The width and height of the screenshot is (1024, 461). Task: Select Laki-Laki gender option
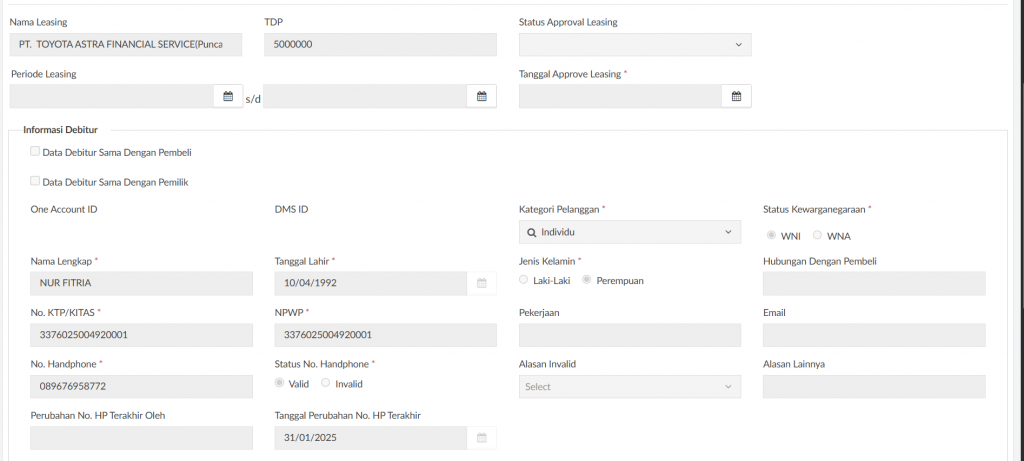pos(524,280)
